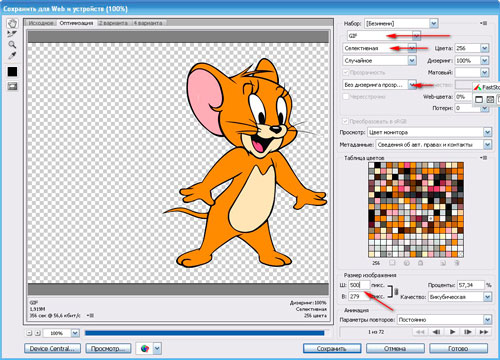Click the Сохранить button
Screen dimensions: 500x360
332,349
